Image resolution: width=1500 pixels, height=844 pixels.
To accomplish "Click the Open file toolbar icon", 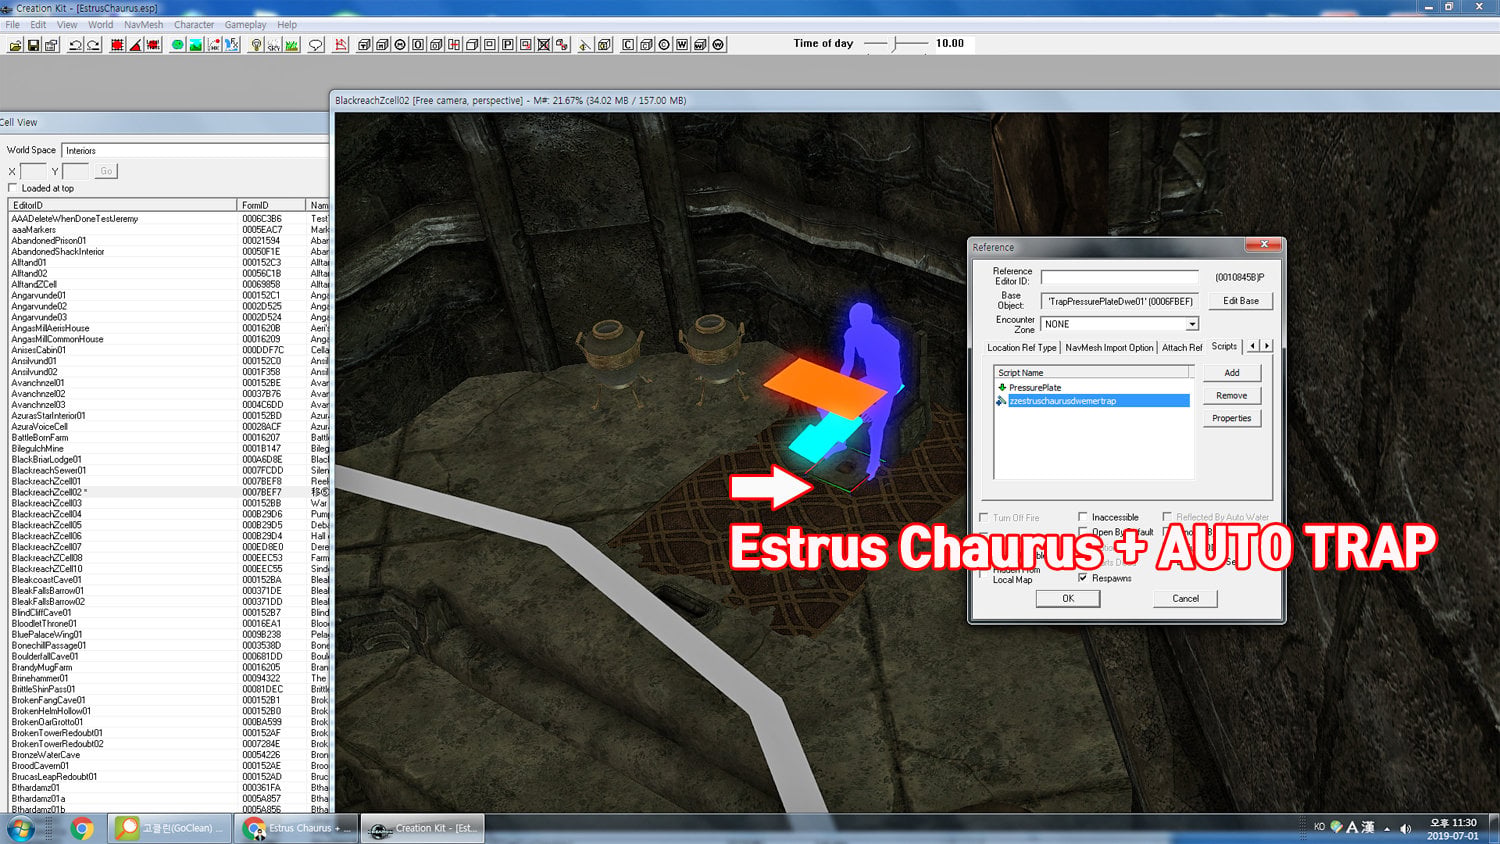I will (x=15, y=45).
